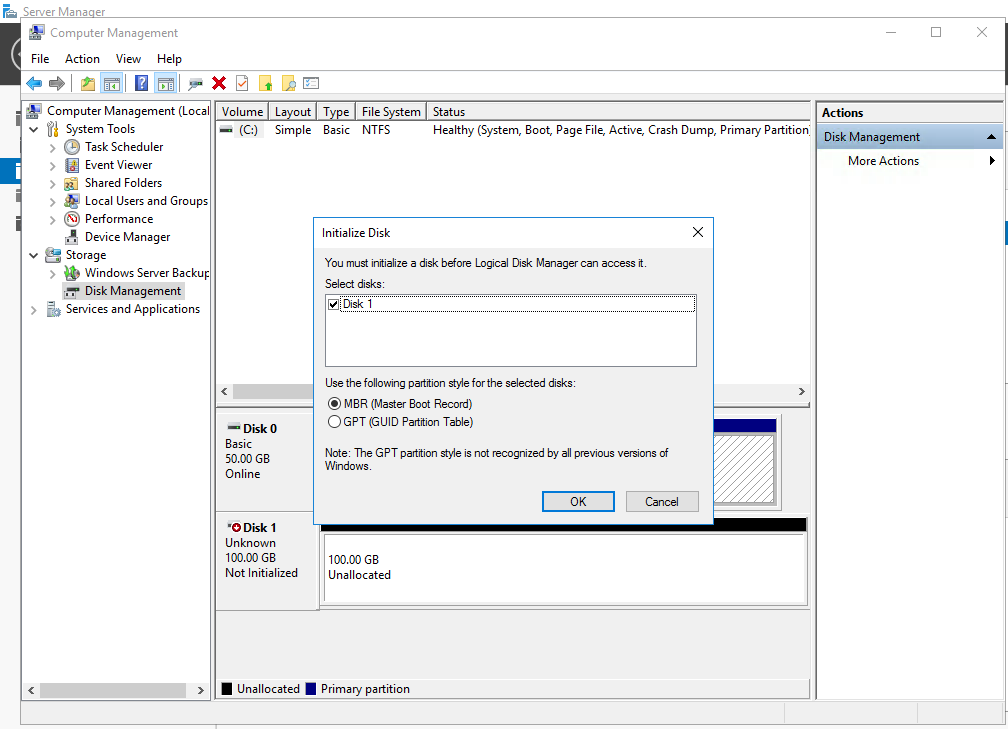Image resolution: width=1008 pixels, height=729 pixels.
Task: Collapse the Storage node
Action: (x=33, y=255)
